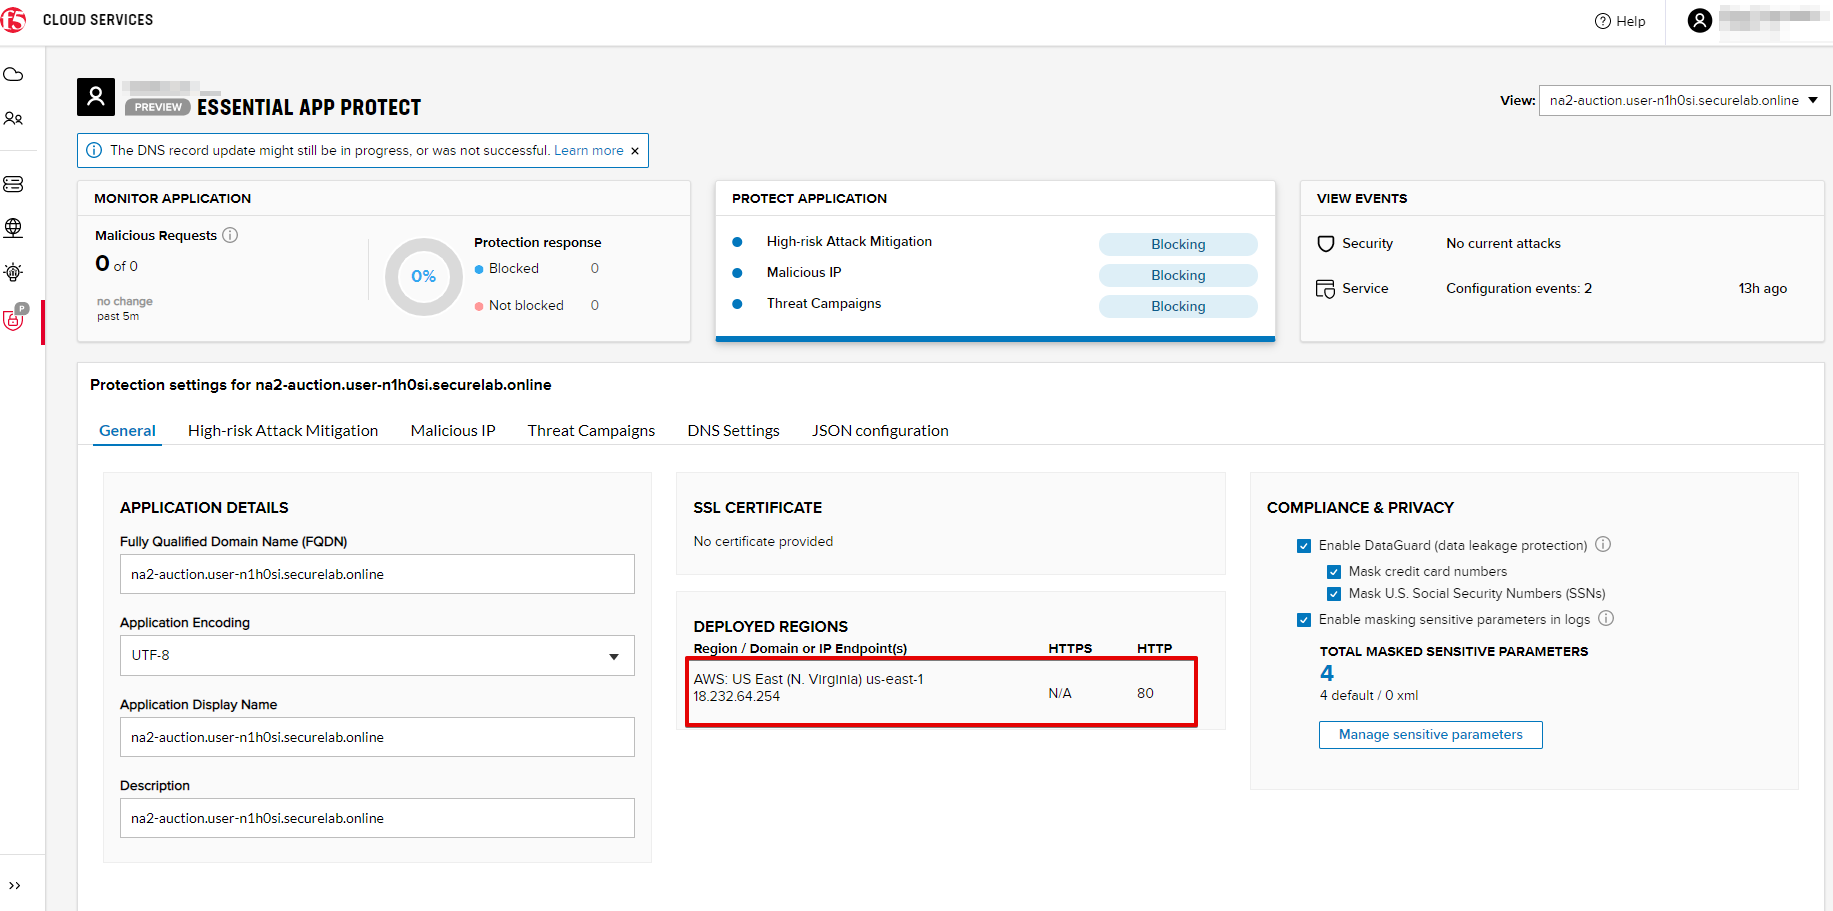Click info icon beside masking sensitive parameters
The width and height of the screenshot is (1833, 911).
[1606, 619]
